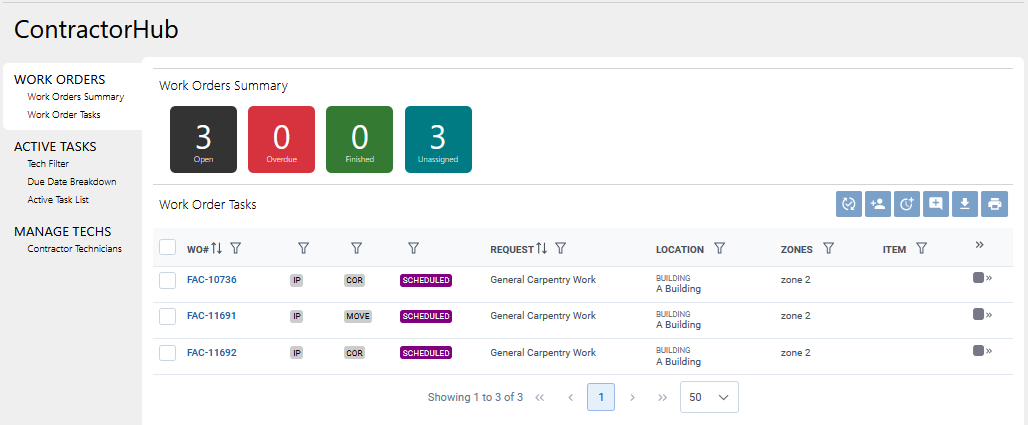
Task: Click the red Overdue summary tile
Action: click(x=281, y=140)
